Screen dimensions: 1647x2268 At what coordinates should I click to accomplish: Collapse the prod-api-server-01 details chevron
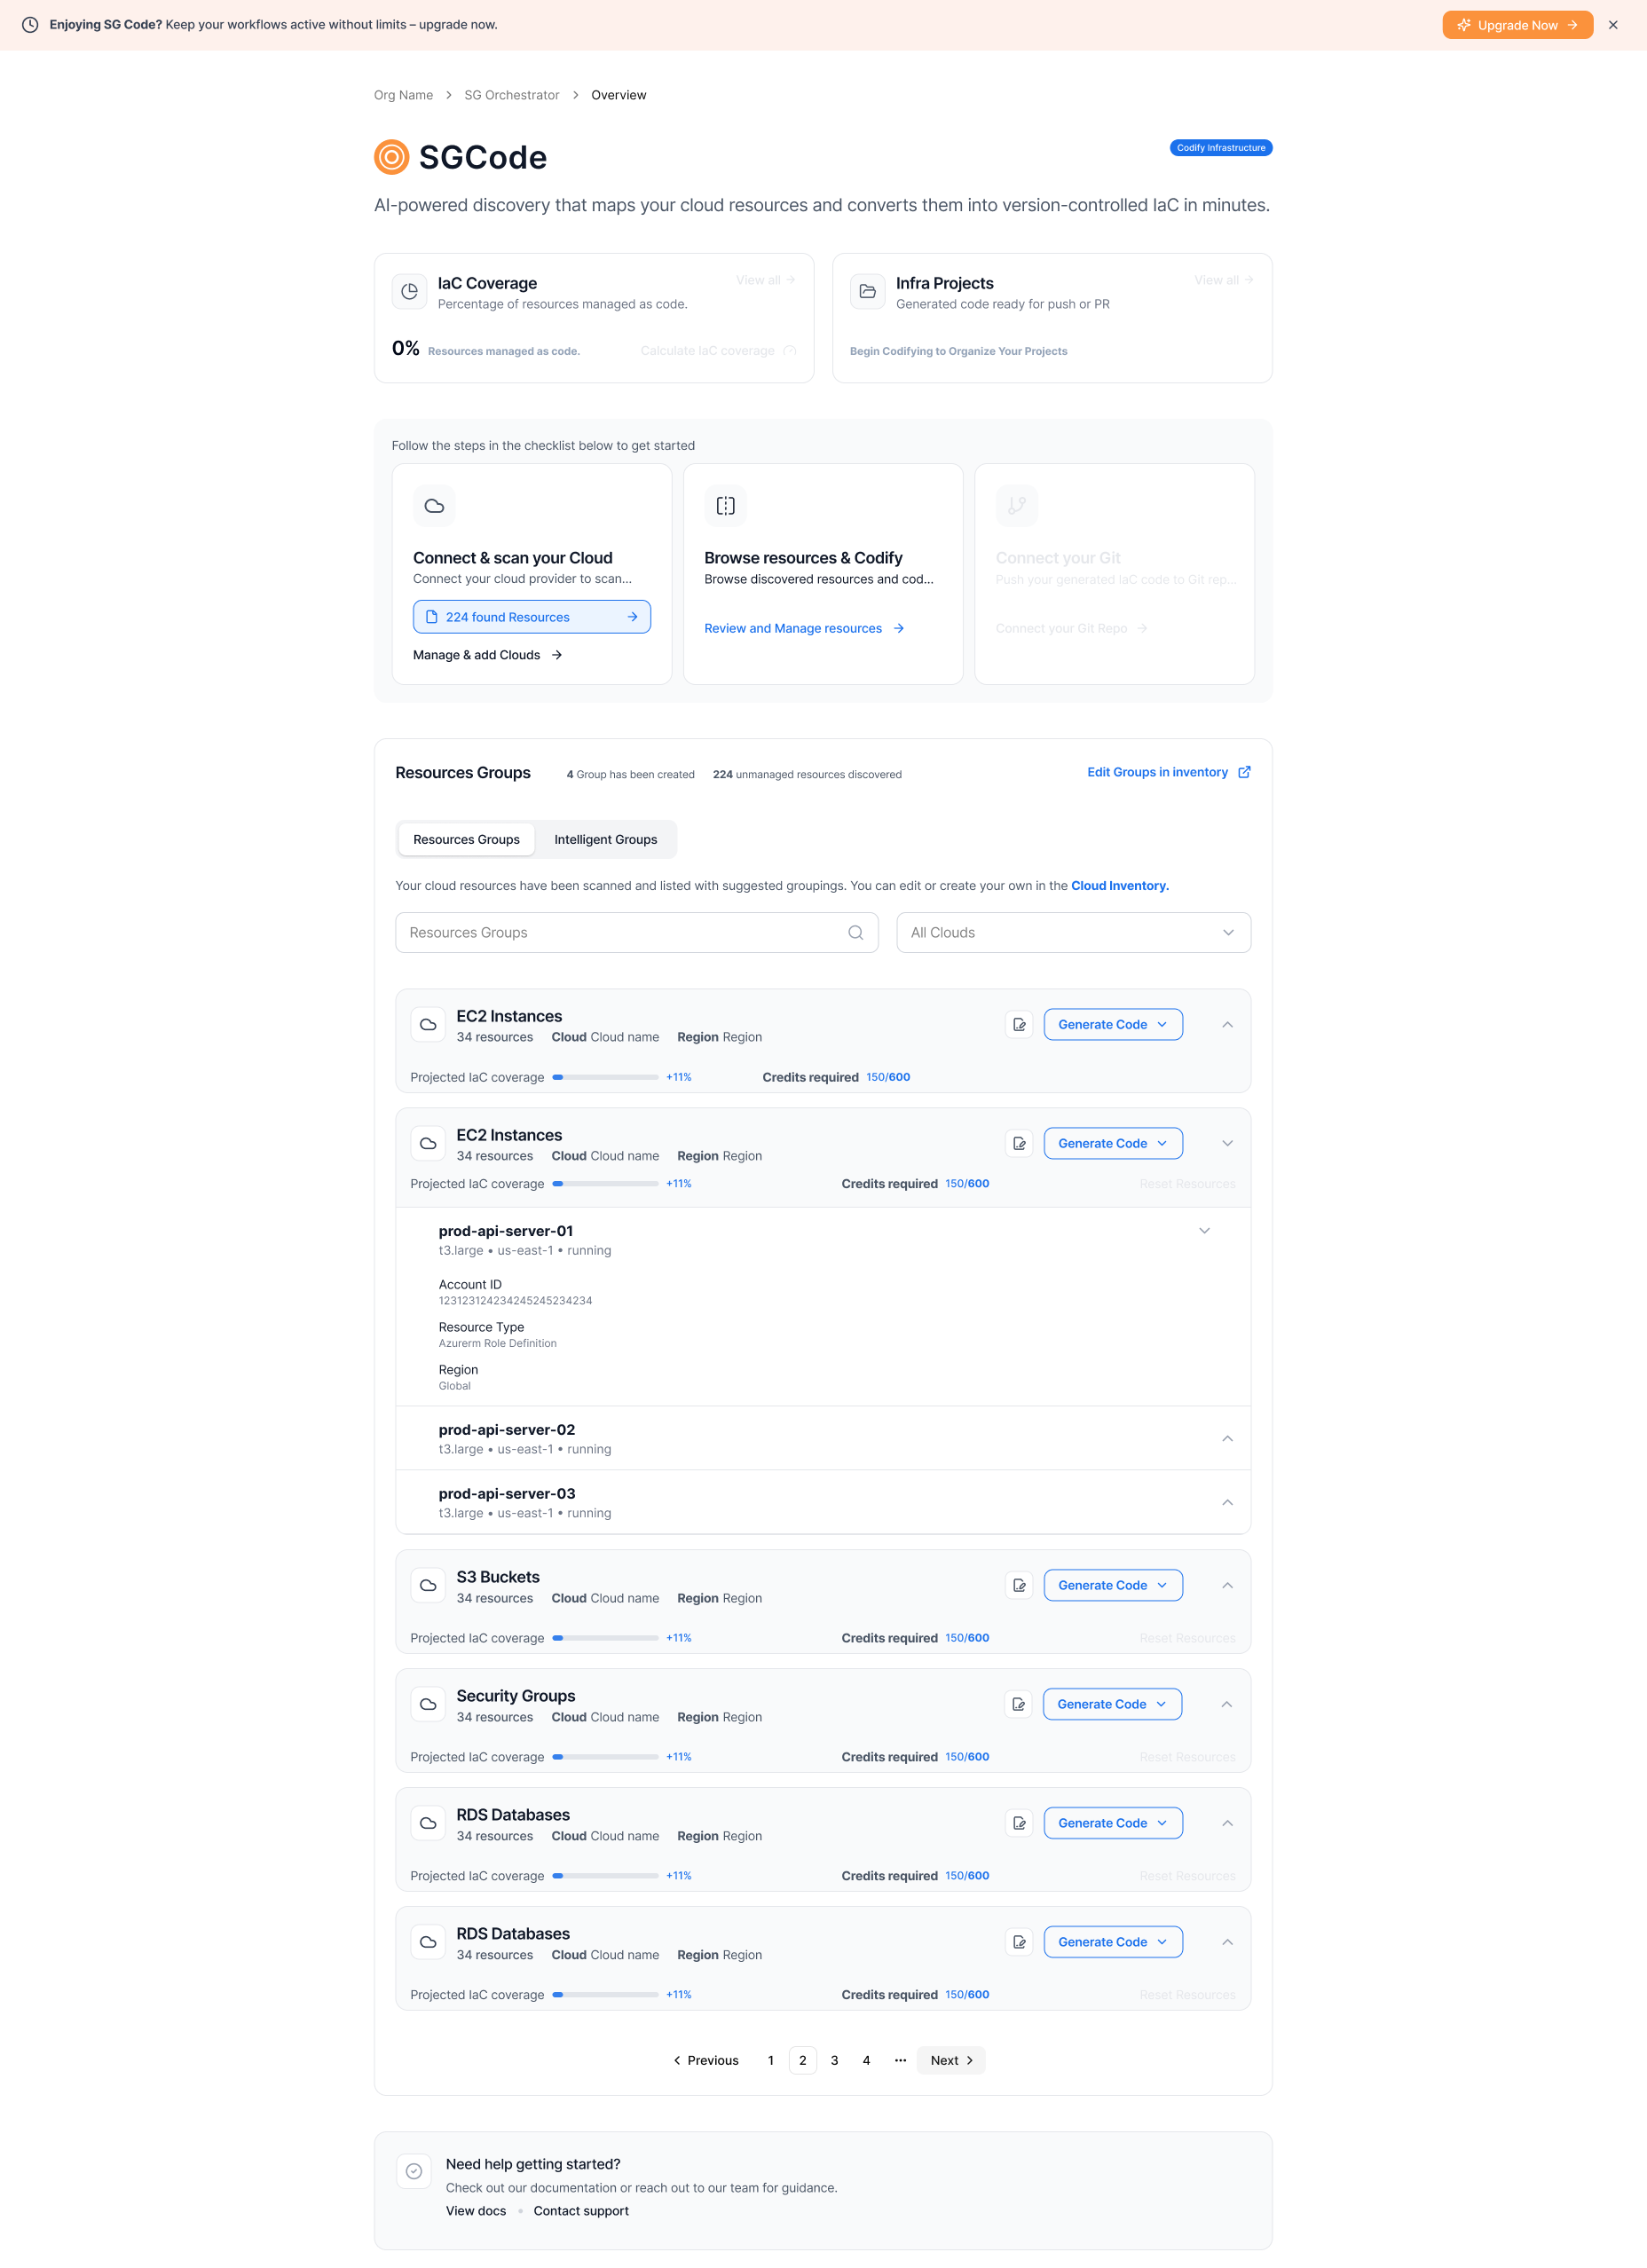1205,1231
